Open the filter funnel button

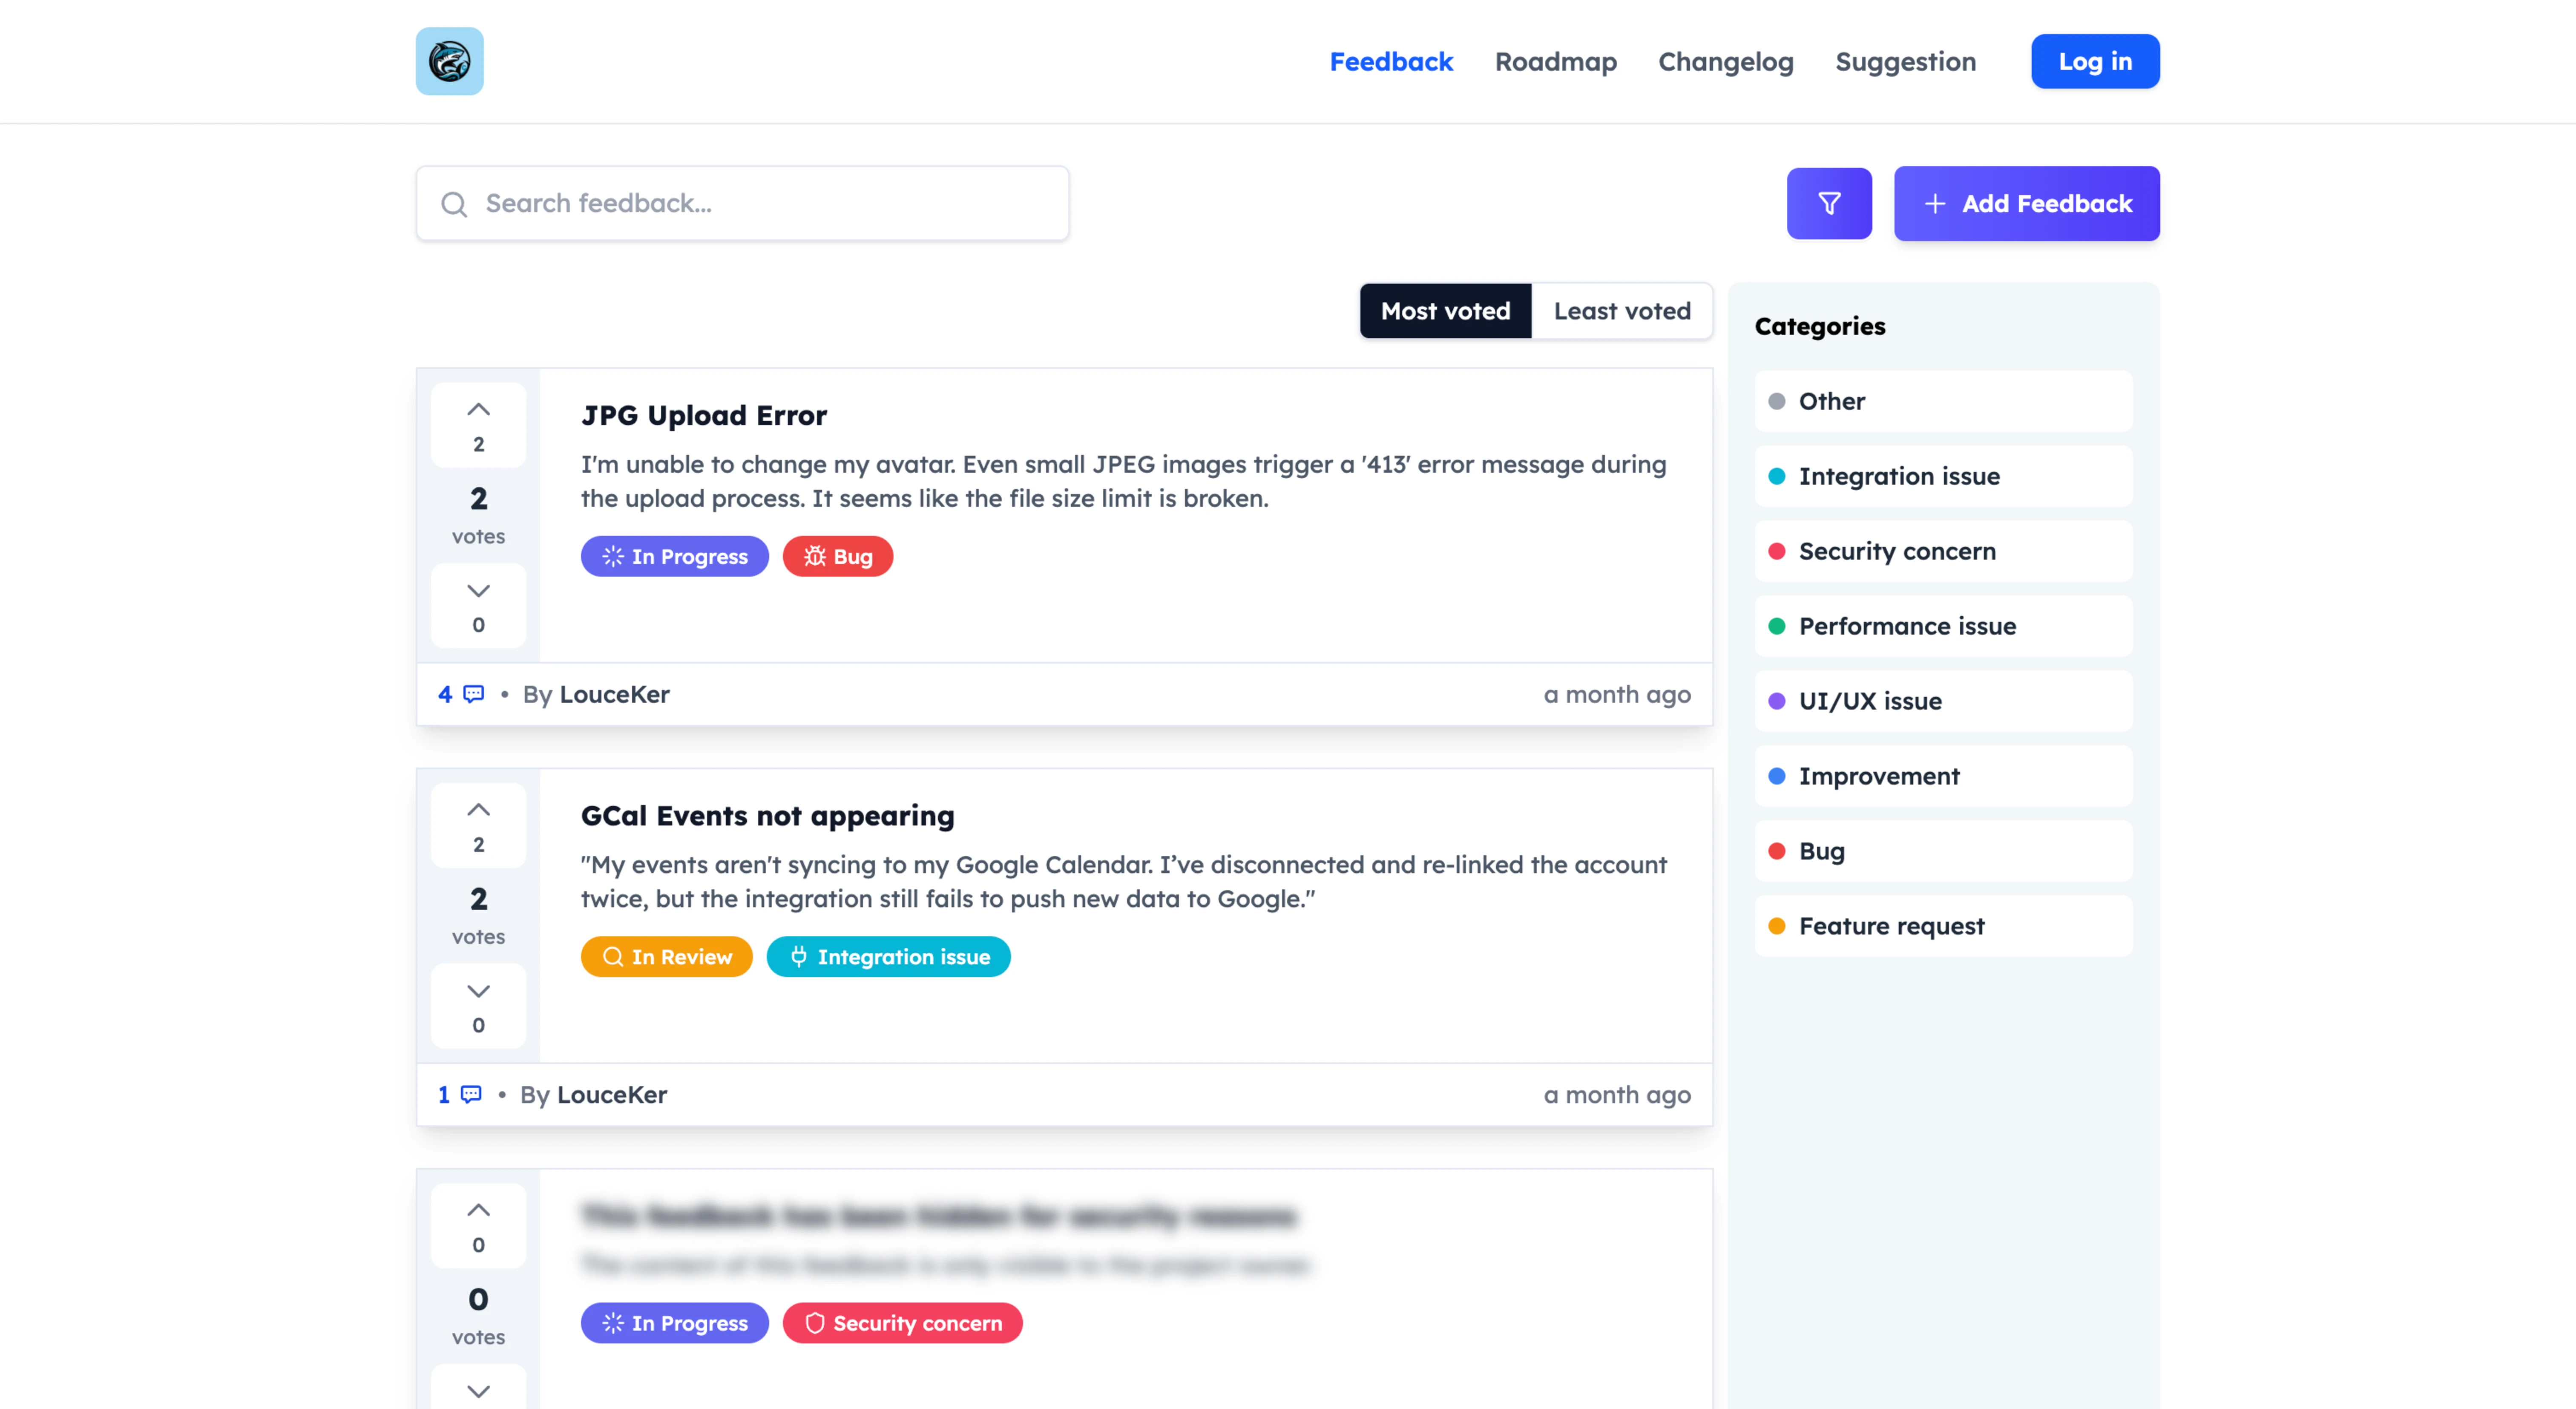[1828, 203]
